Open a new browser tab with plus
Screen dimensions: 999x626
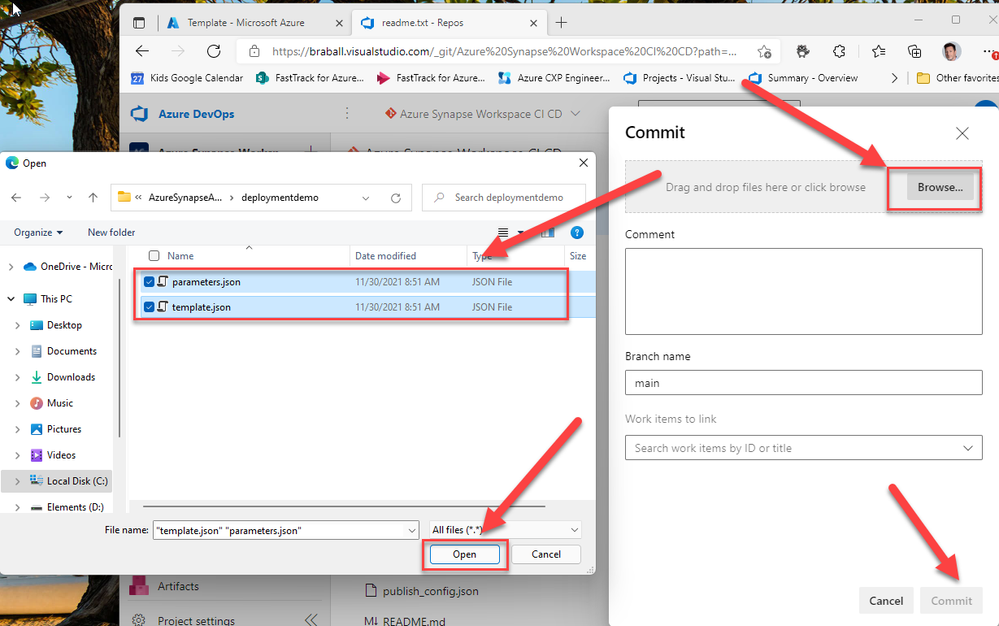(561, 23)
